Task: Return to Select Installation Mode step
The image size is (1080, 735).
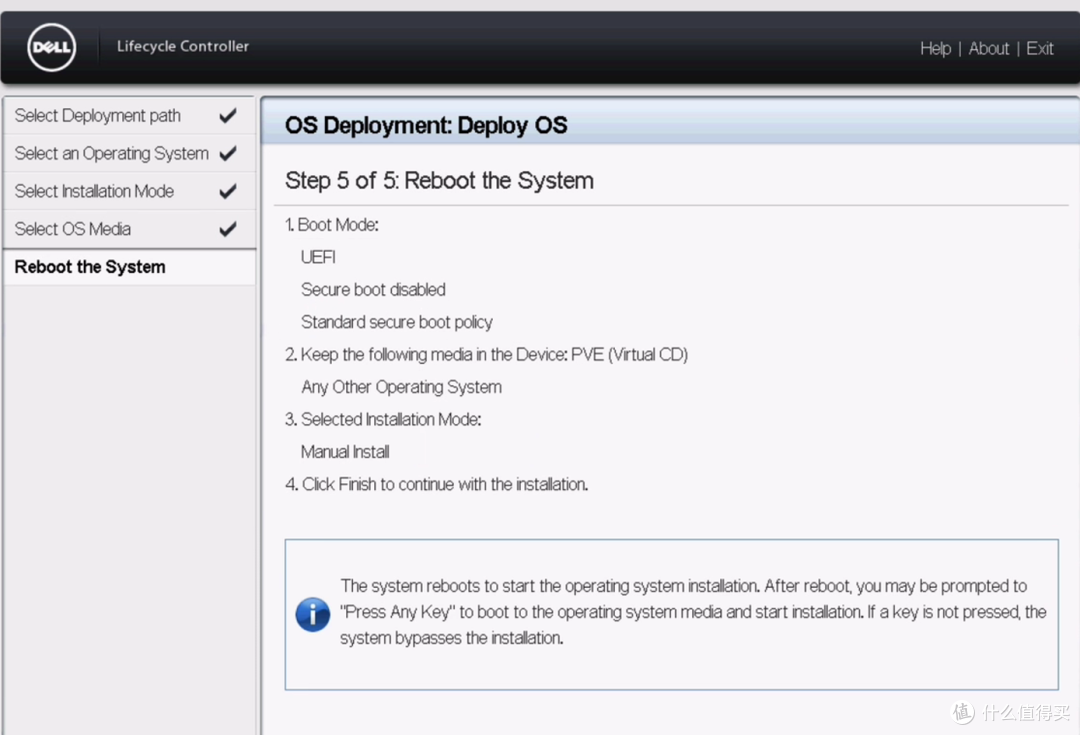Action: [x=94, y=191]
